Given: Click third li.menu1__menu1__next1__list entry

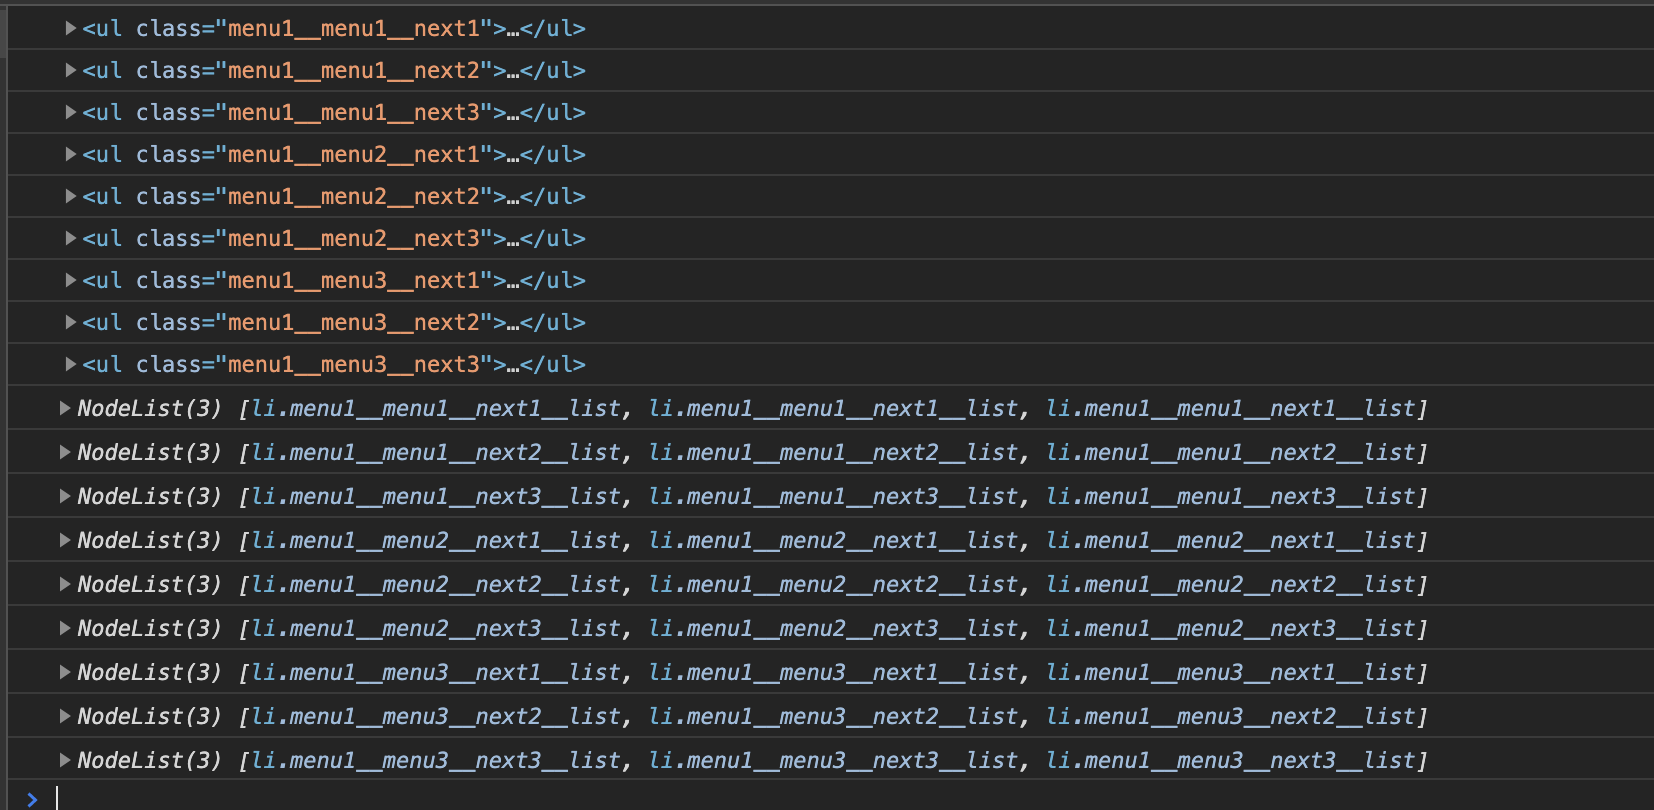Looking at the screenshot, I should [1231, 408].
